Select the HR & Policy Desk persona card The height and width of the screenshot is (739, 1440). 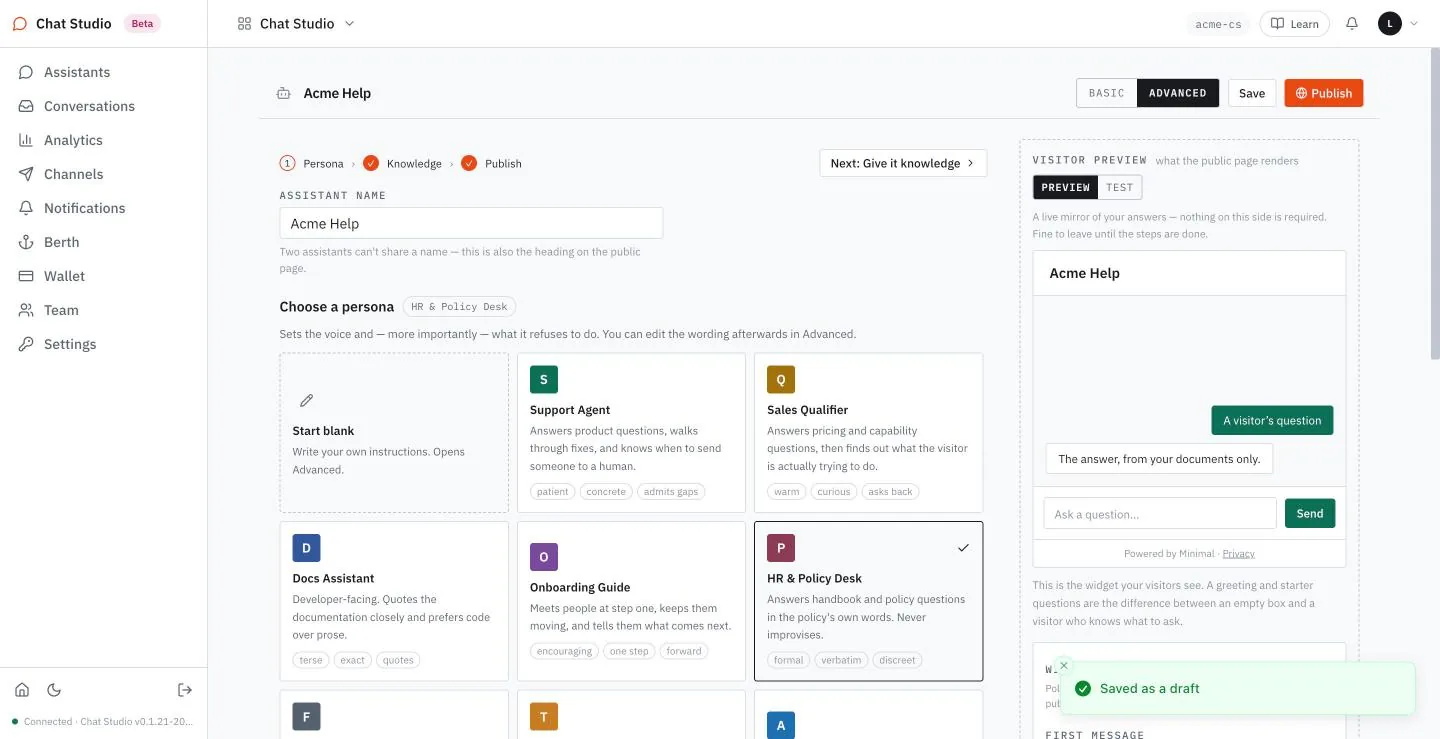868,601
